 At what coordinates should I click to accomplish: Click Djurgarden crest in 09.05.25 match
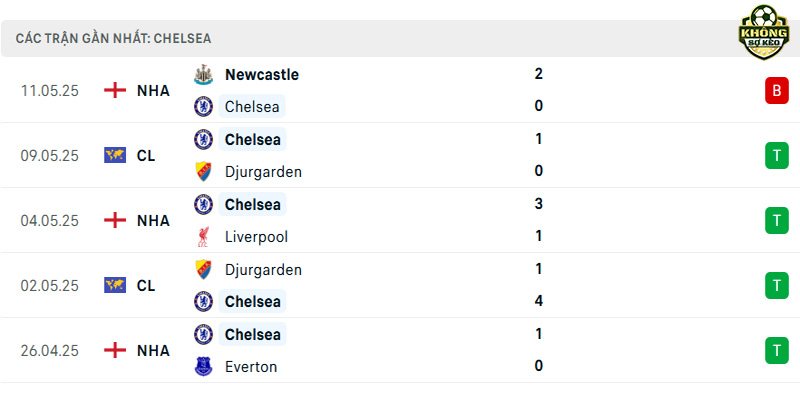pos(204,171)
